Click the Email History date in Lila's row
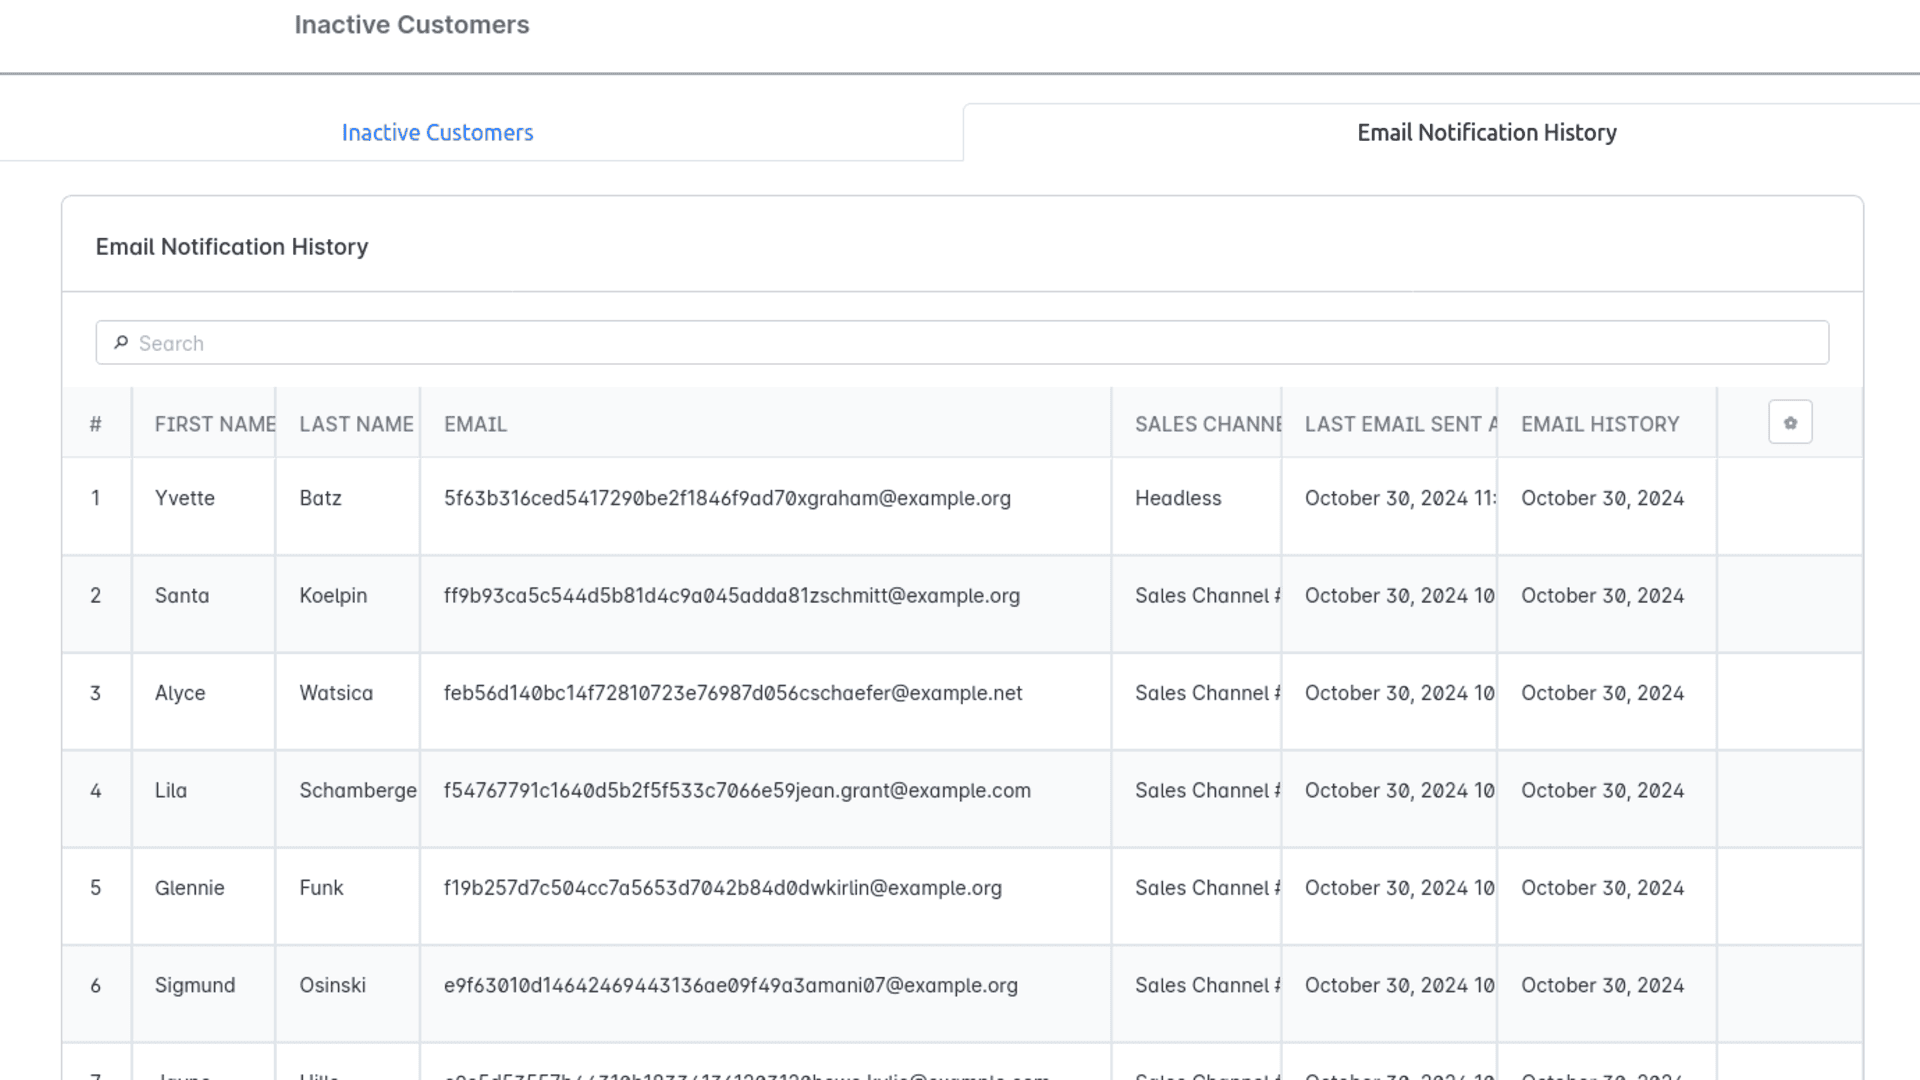1920x1080 pixels. [x=1603, y=790]
